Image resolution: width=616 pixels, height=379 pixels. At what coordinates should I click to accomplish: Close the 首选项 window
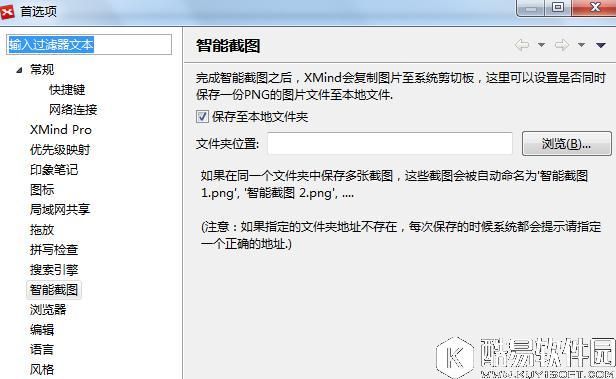click(x=595, y=7)
